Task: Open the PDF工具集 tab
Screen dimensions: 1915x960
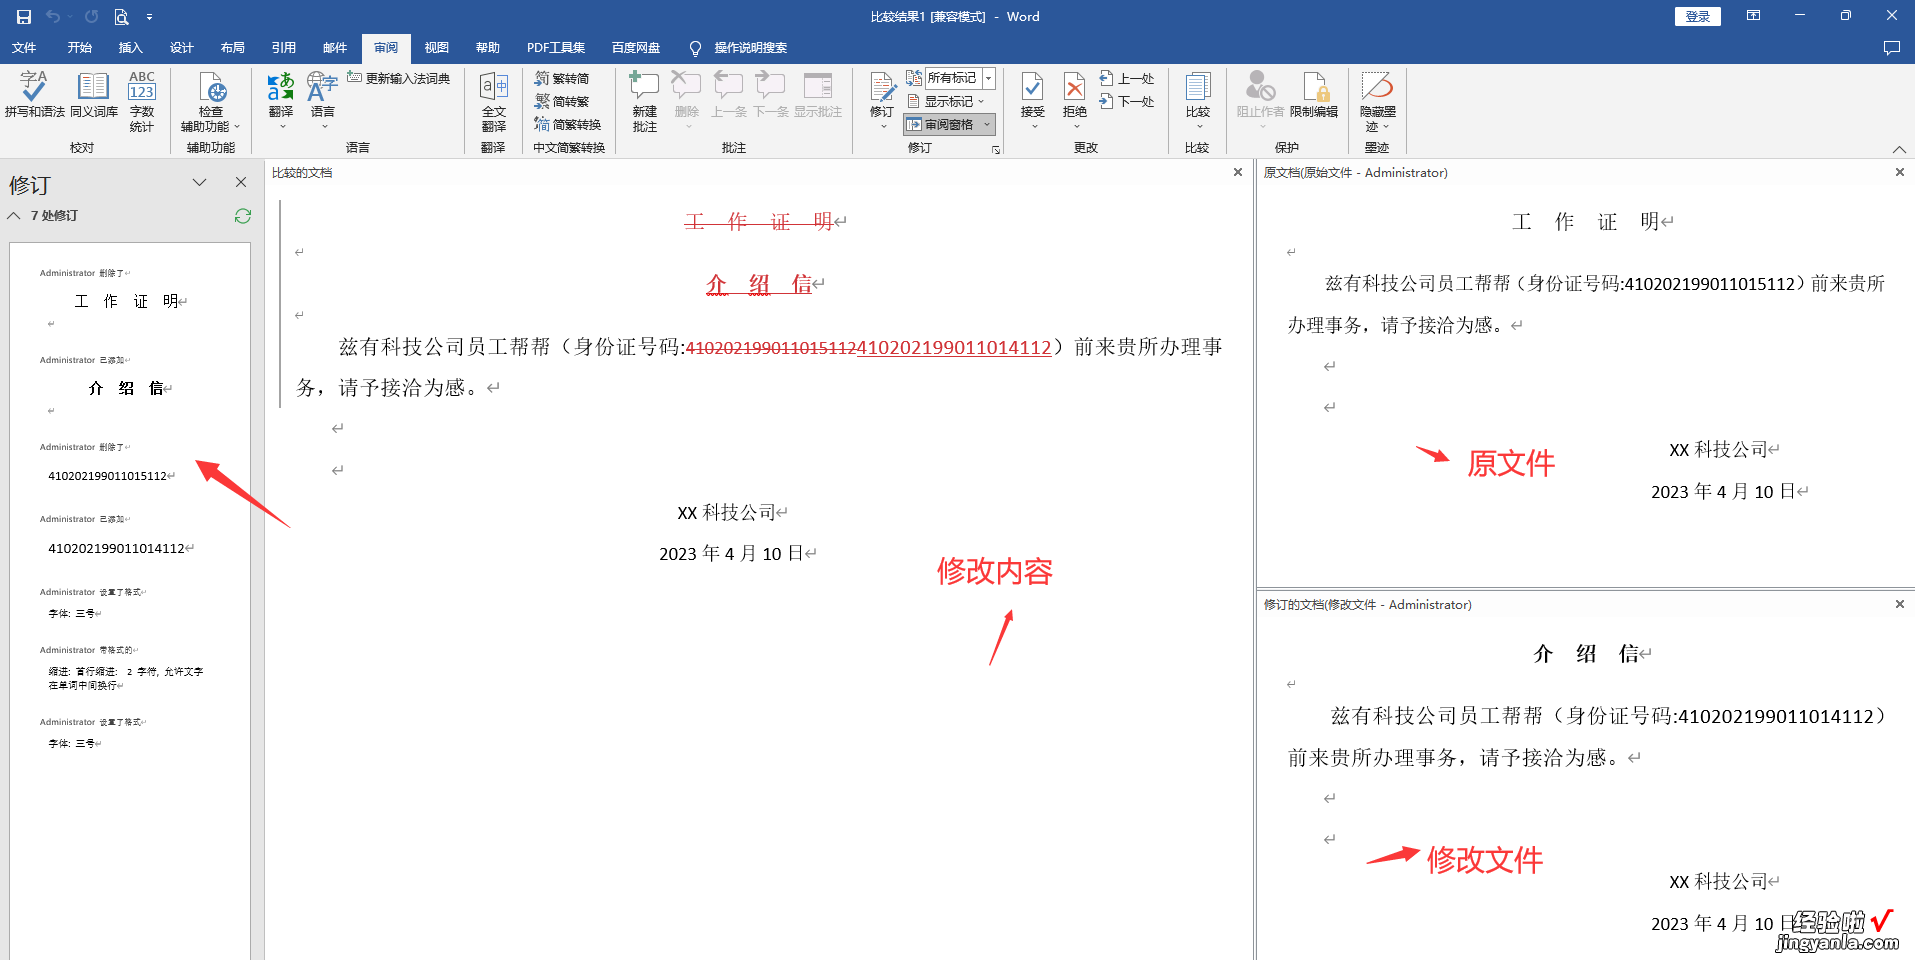Action: click(556, 48)
